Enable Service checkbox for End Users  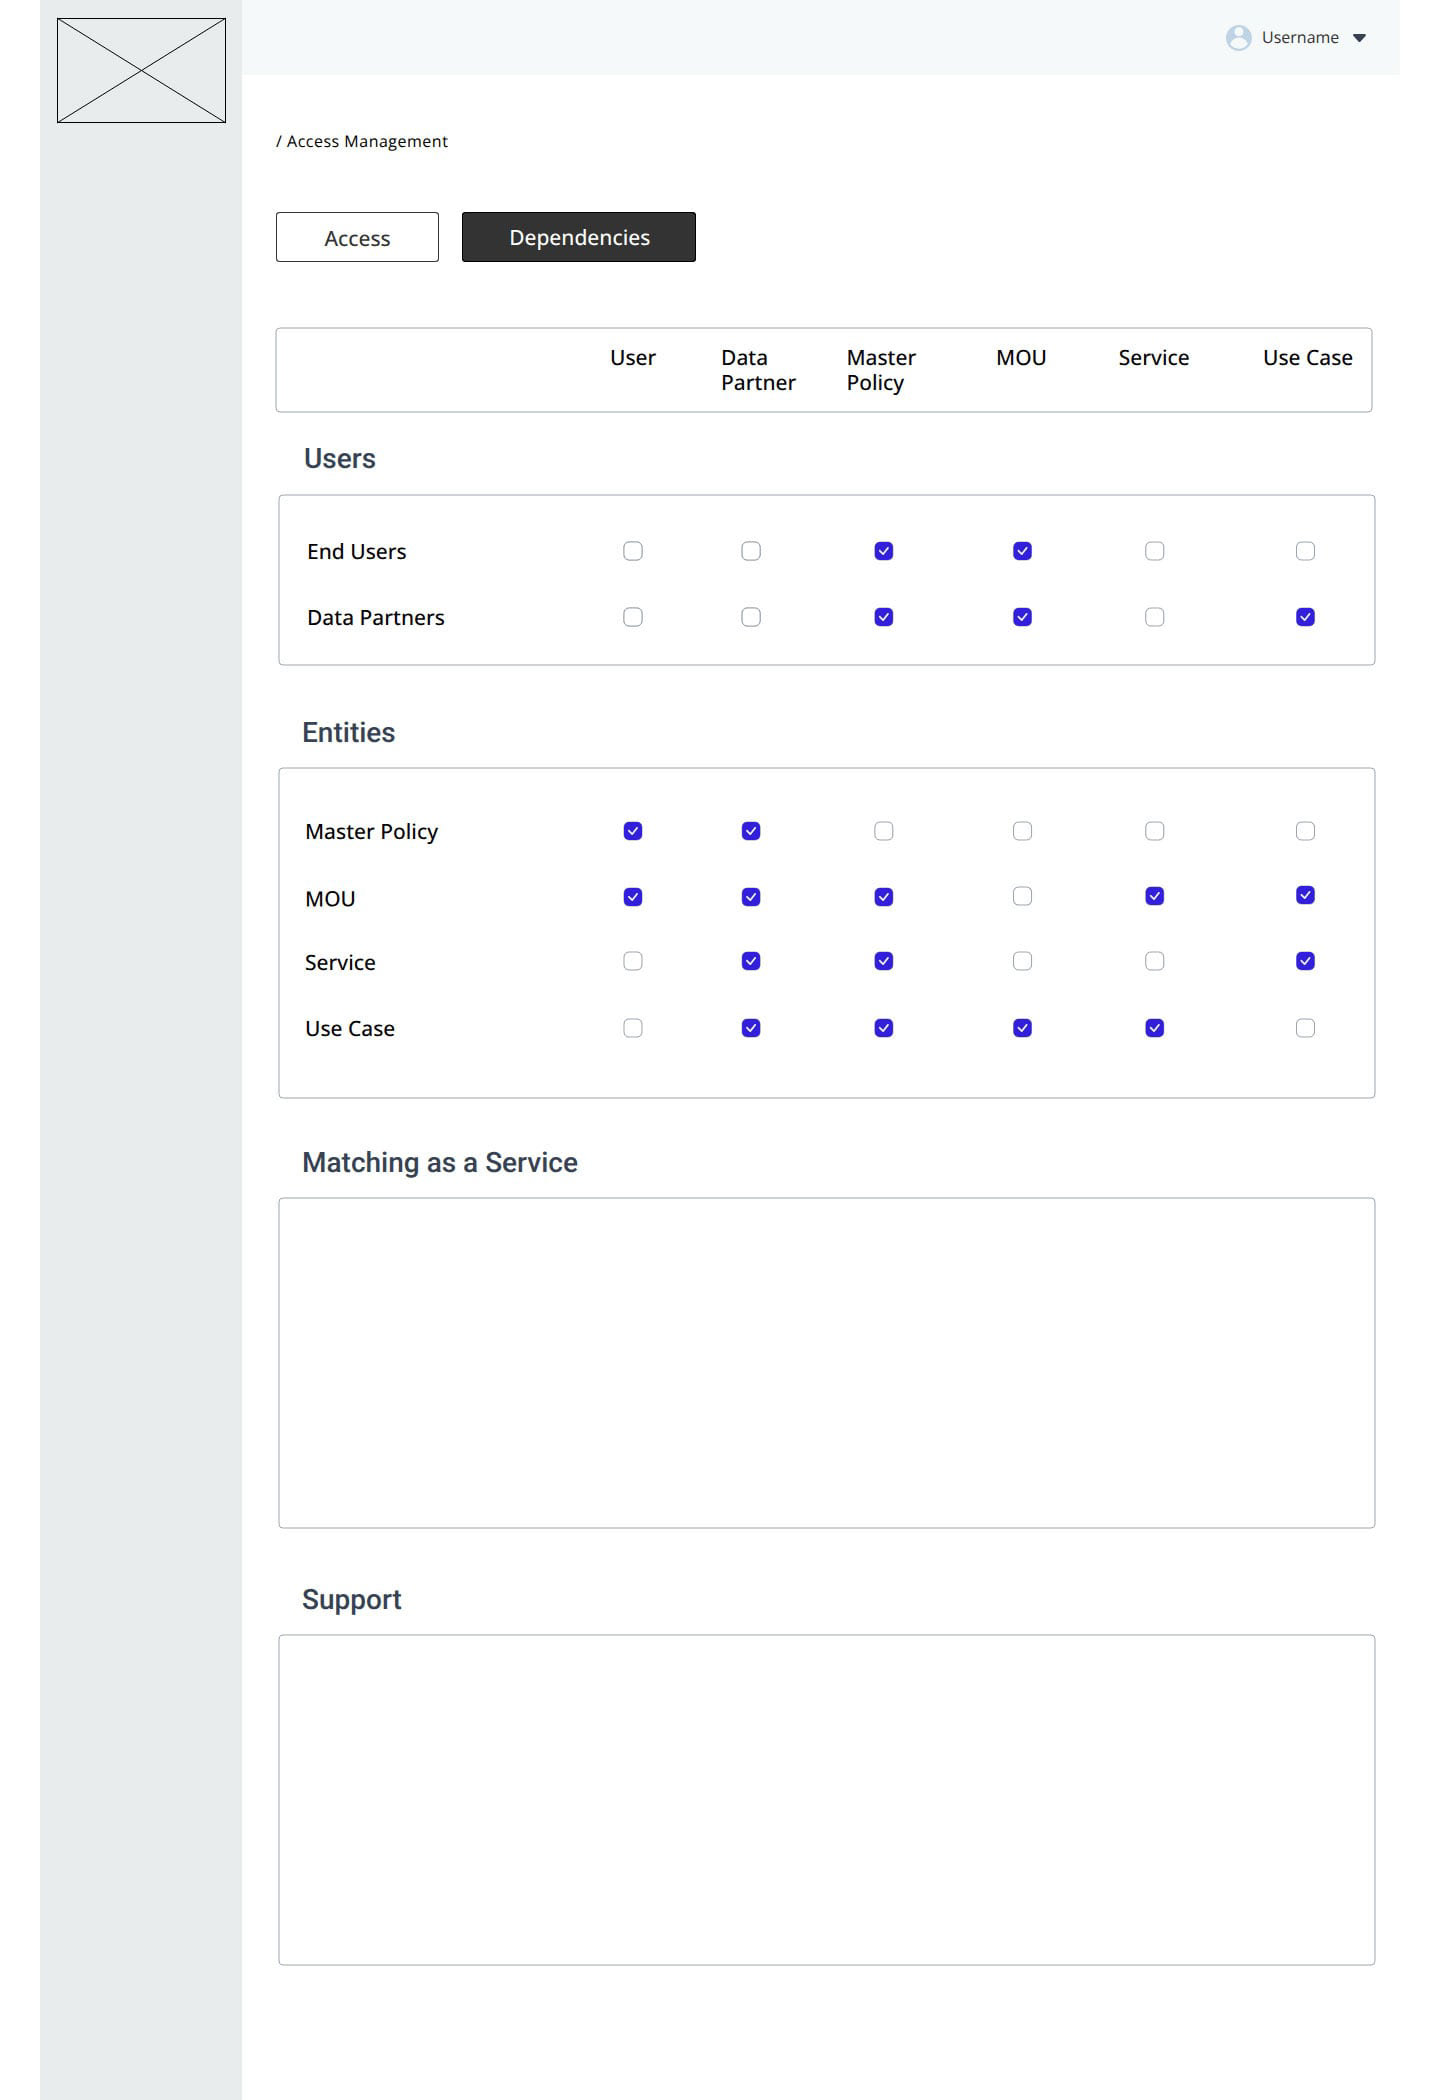[x=1154, y=551]
